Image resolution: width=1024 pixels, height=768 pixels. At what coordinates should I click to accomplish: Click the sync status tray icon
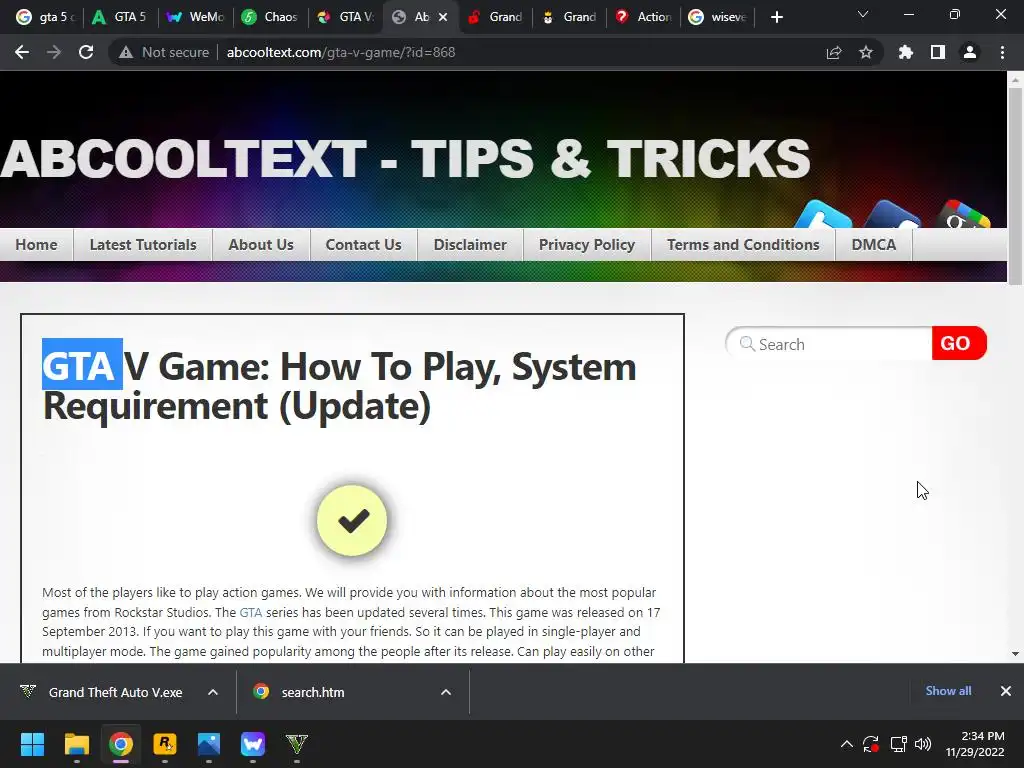(871, 744)
